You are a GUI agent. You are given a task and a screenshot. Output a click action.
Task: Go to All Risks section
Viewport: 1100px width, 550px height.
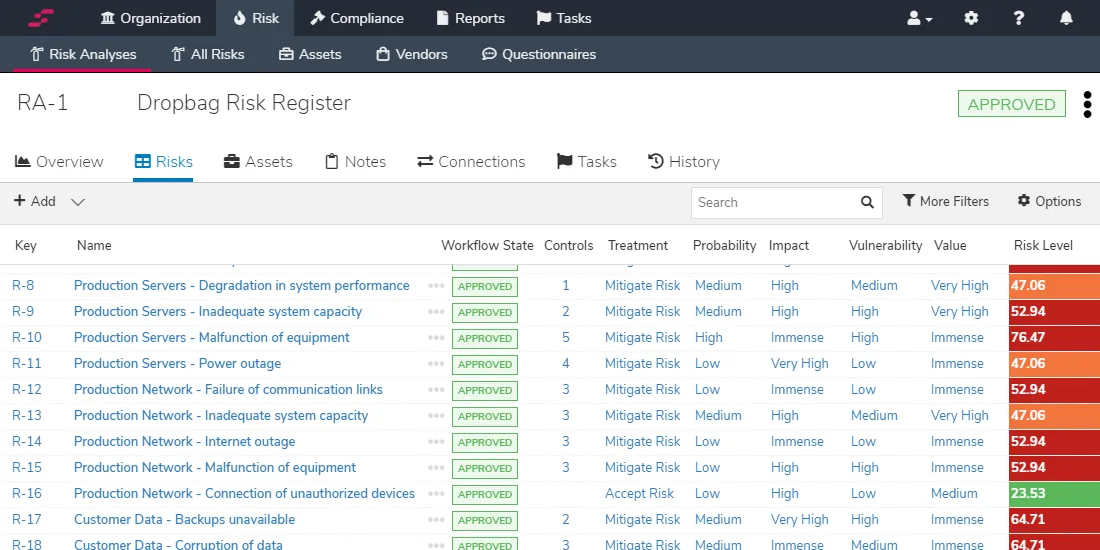[208, 54]
